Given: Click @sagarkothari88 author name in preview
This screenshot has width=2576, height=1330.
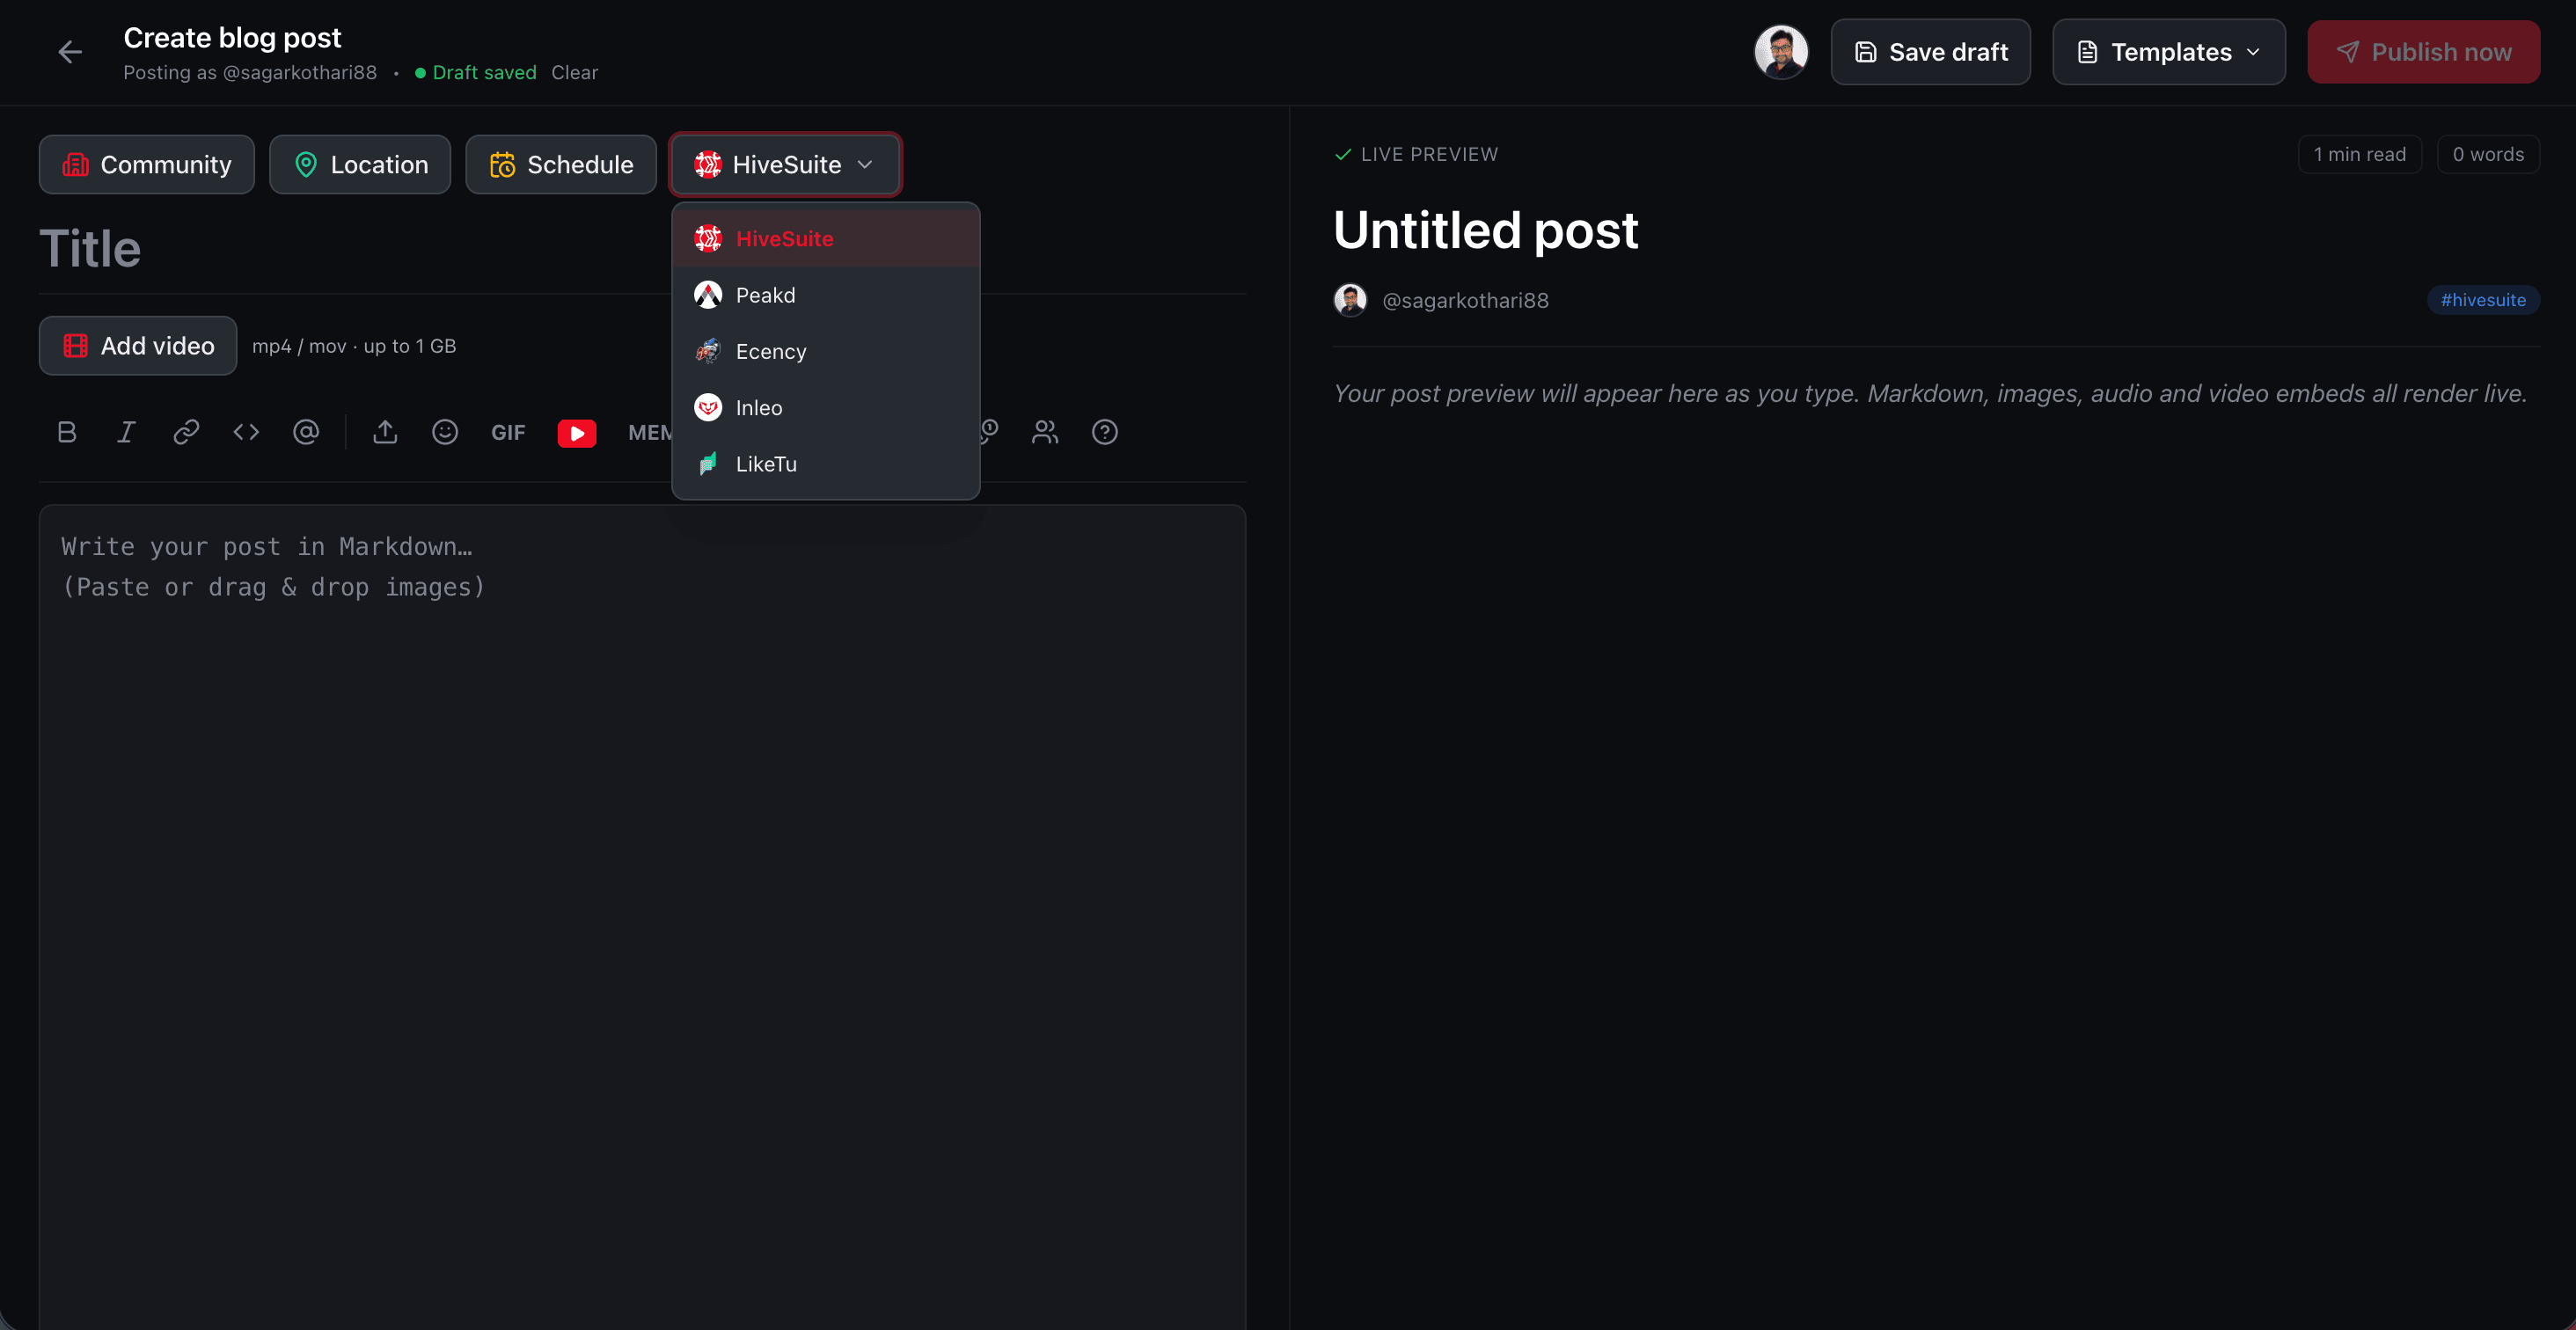Looking at the screenshot, I should (x=1465, y=301).
